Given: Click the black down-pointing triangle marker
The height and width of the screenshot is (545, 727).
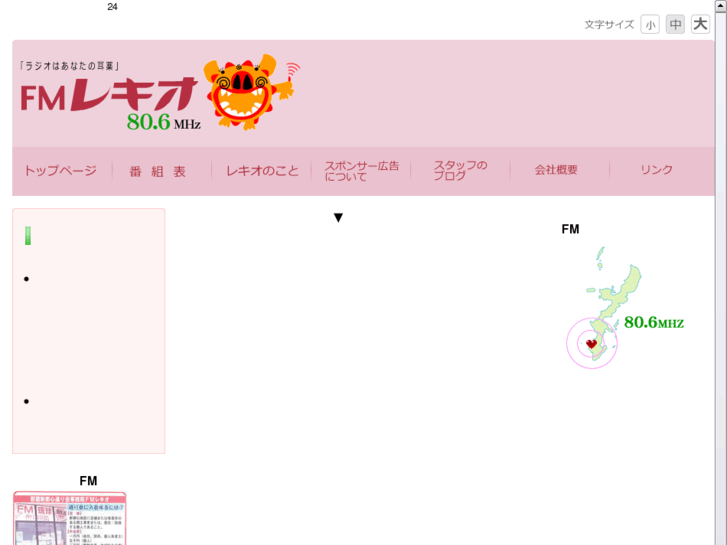Looking at the screenshot, I should 338,218.
